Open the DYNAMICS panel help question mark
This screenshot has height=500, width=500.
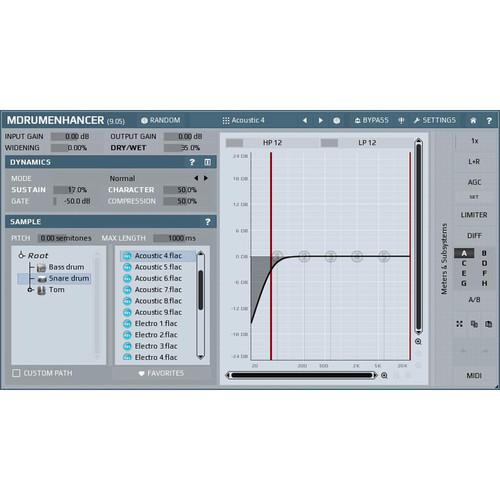[192, 162]
